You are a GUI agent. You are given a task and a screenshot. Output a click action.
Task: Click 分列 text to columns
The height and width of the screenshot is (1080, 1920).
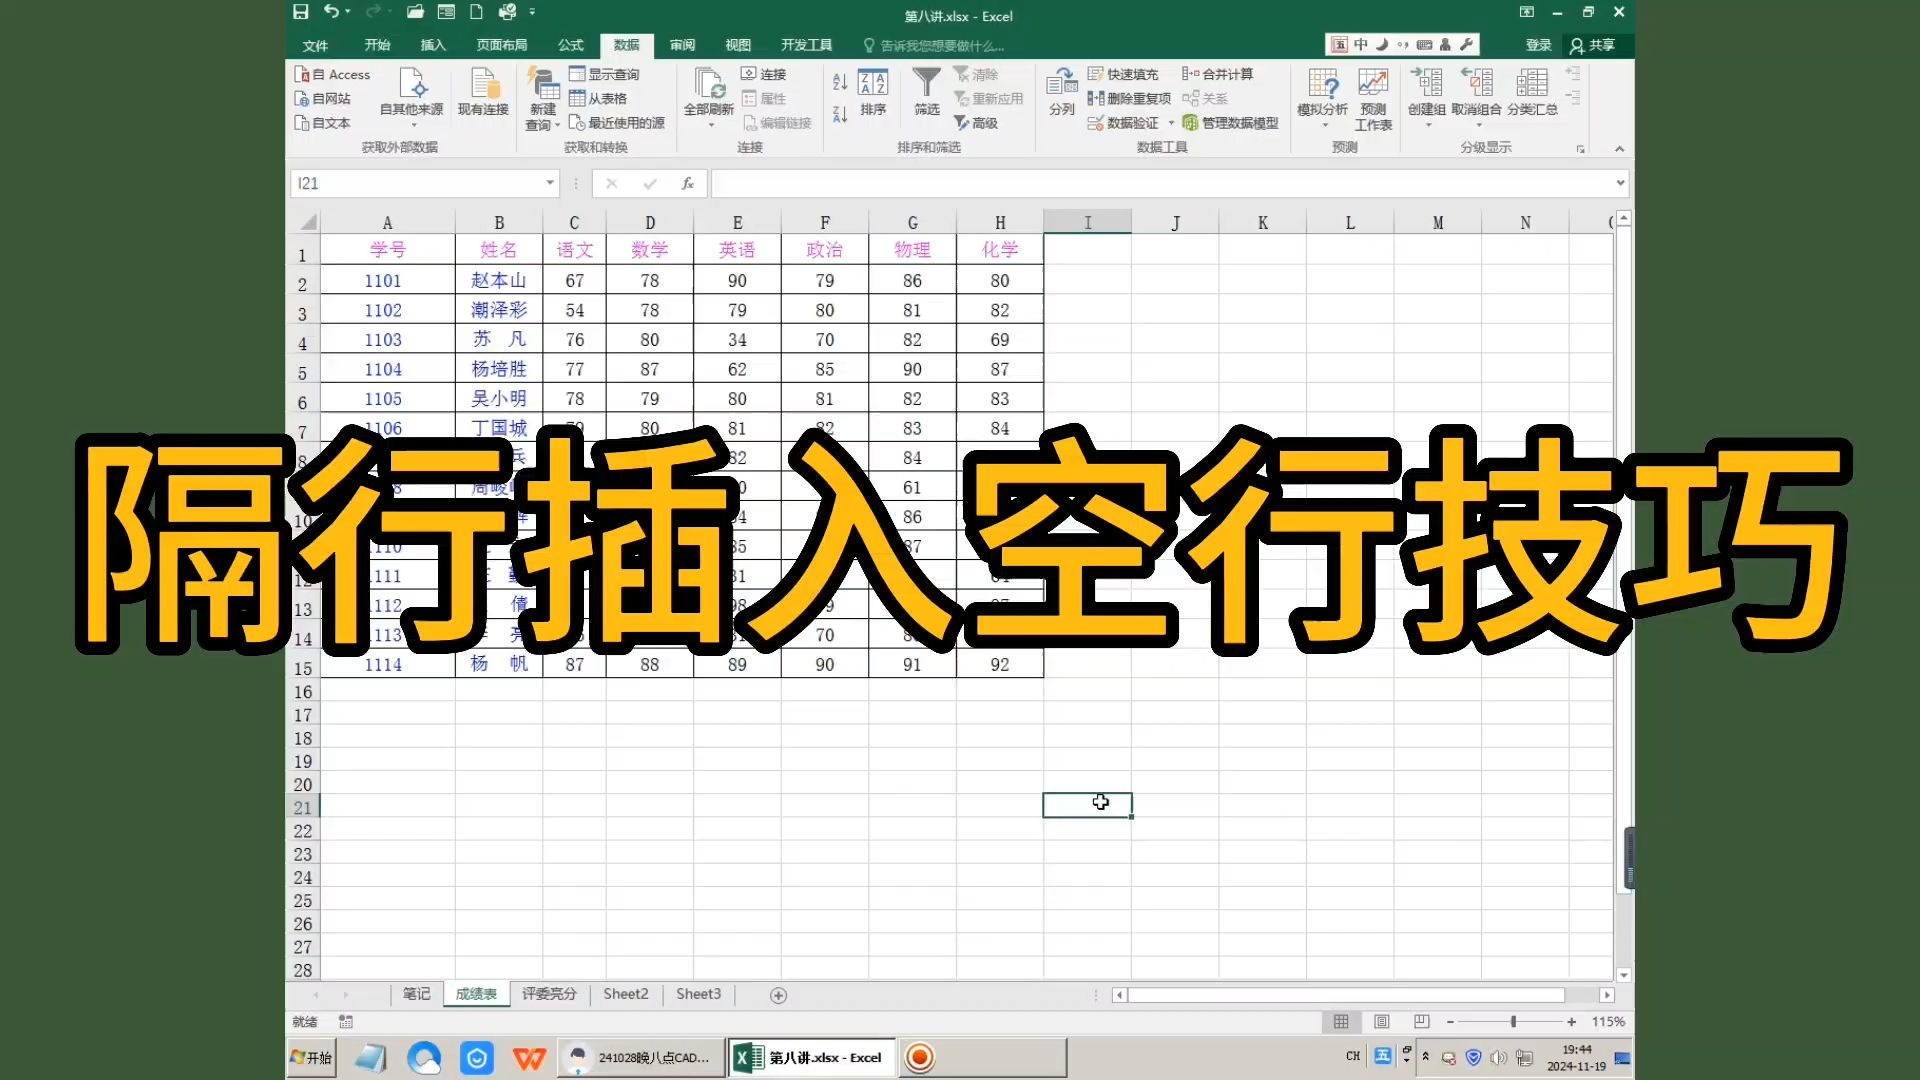click(1062, 92)
